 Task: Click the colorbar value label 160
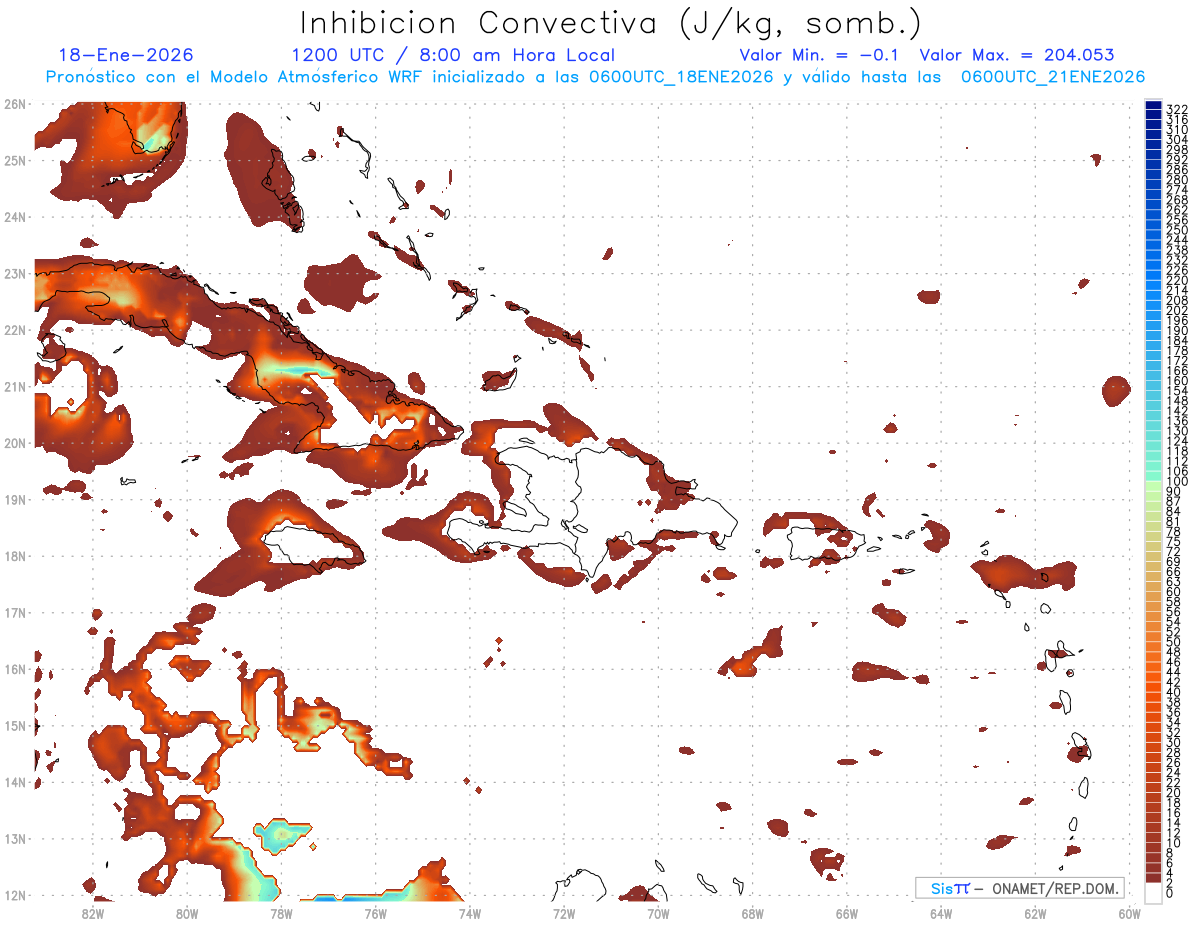coord(1177,381)
